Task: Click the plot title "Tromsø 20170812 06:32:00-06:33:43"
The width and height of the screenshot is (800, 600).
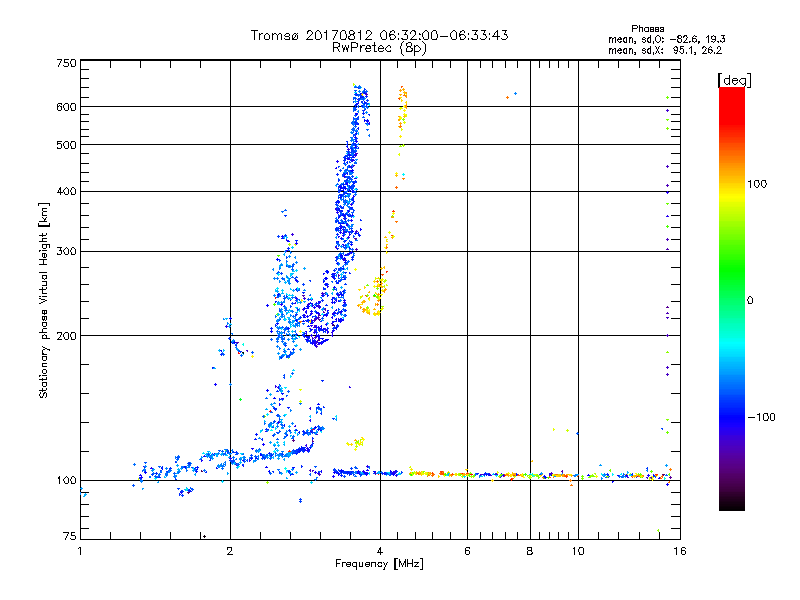Action: [x=379, y=35]
